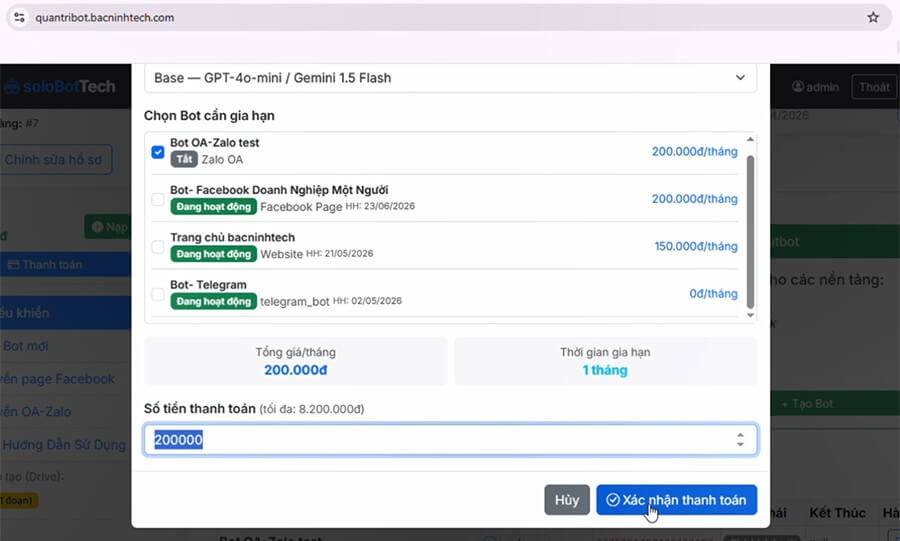This screenshot has width=900, height=541.
Task: Click the Tắt status badge on Zalo test bot
Action: [184, 159]
